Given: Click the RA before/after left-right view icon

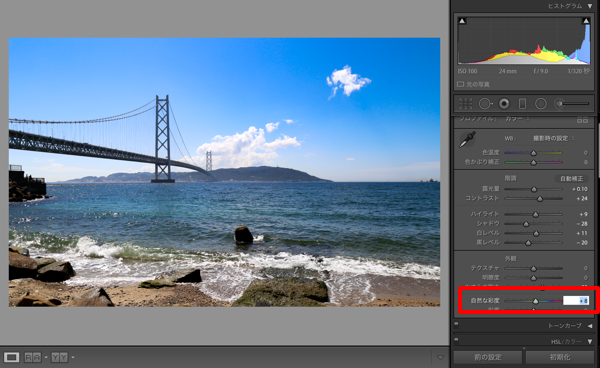Looking at the screenshot, I should pyautogui.click(x=33, y=357).
